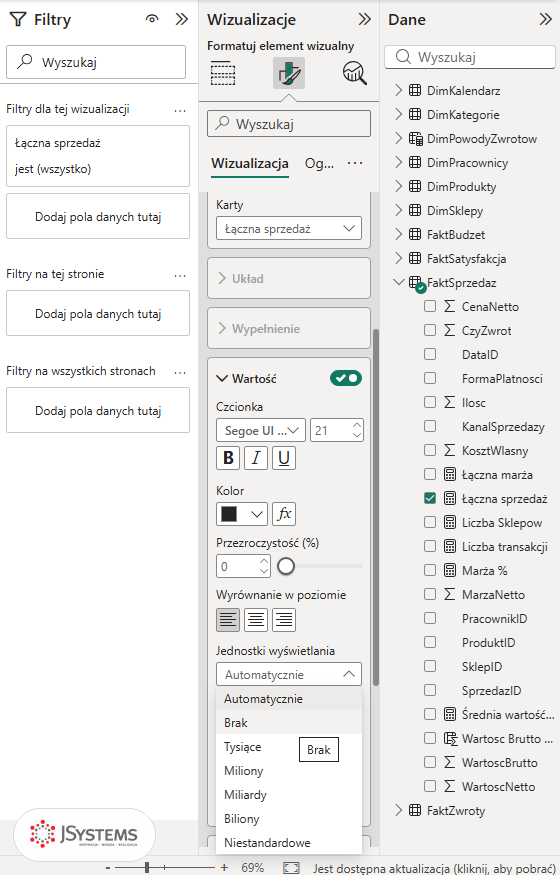The height and width of the screenshot is (875, 560).
Task: Check the Marża % checkbox
Action: click(x=429, y=570)
